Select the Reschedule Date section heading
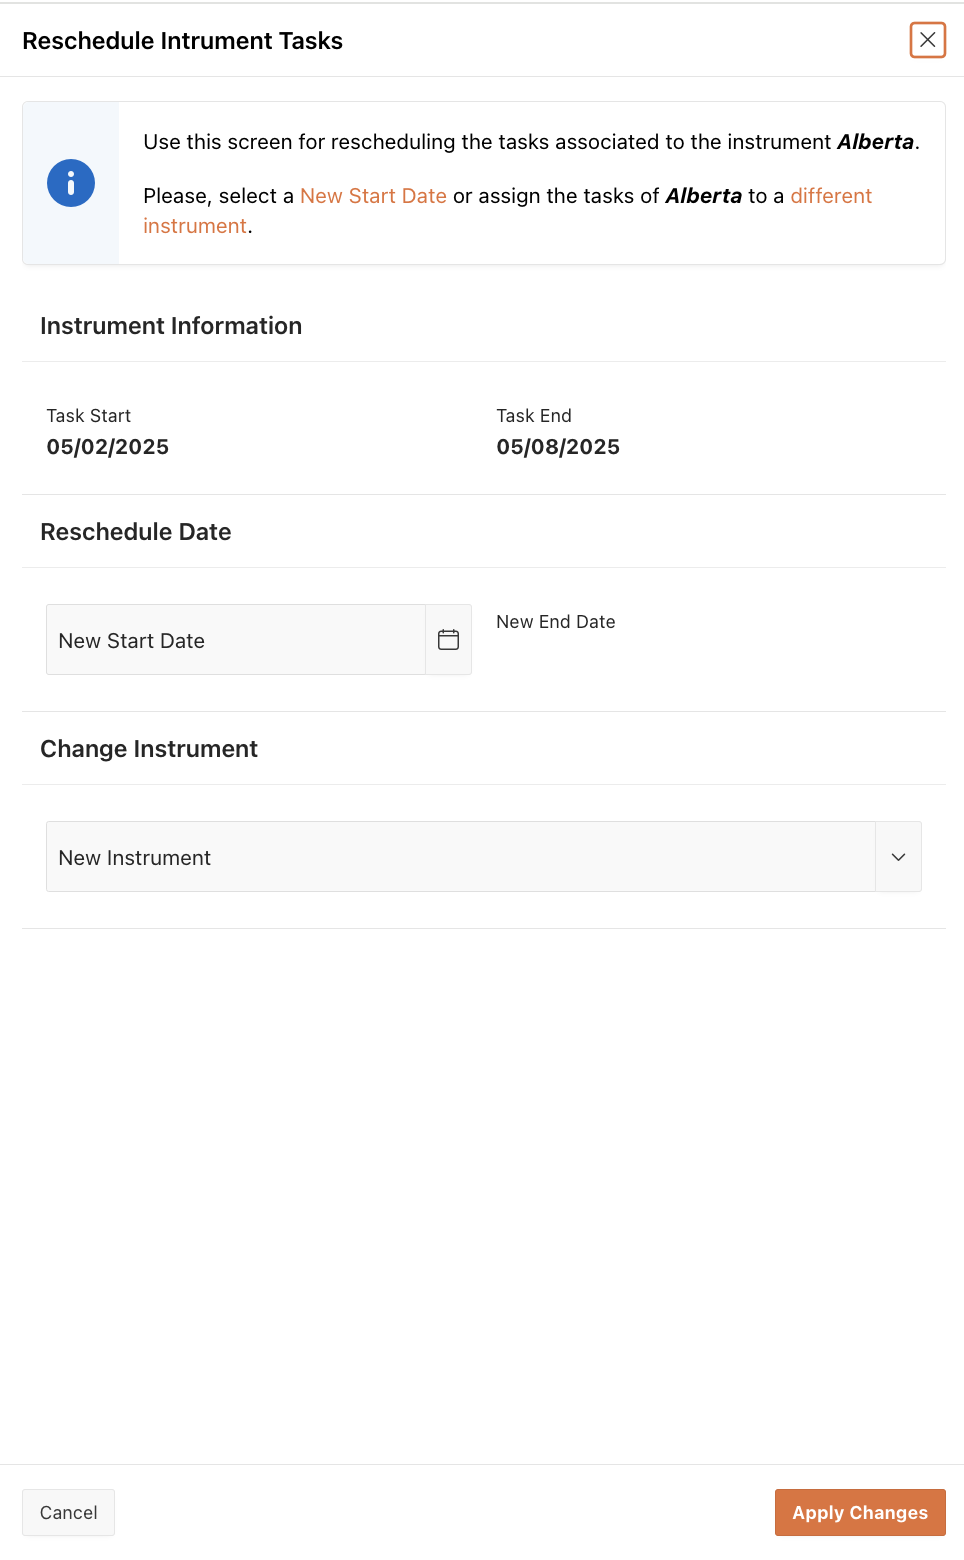The height and width of the screenshot is (1560, 964). point(136,532)
